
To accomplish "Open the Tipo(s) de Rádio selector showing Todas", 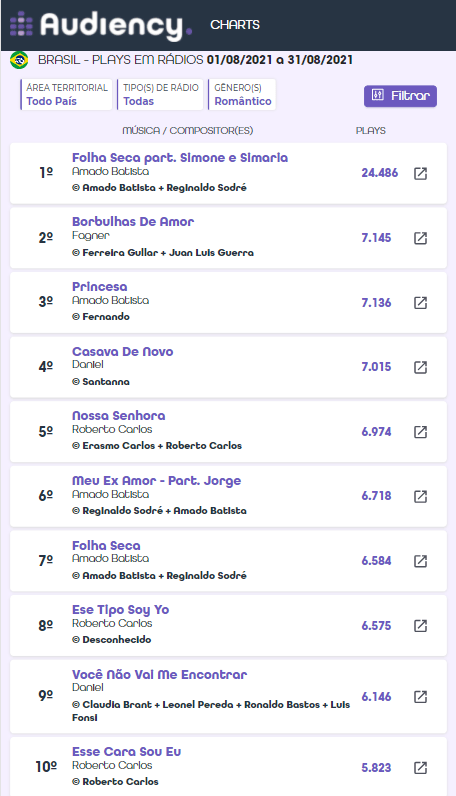I will [160, 94].
